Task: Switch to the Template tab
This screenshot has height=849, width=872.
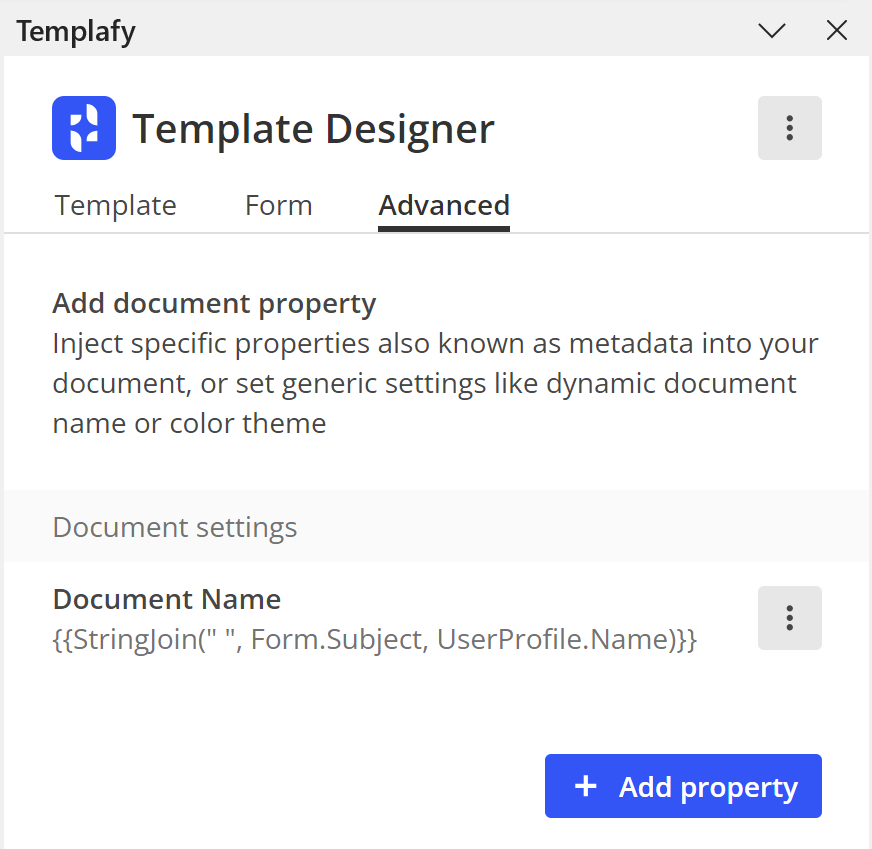Action: (x=116, y=206)
